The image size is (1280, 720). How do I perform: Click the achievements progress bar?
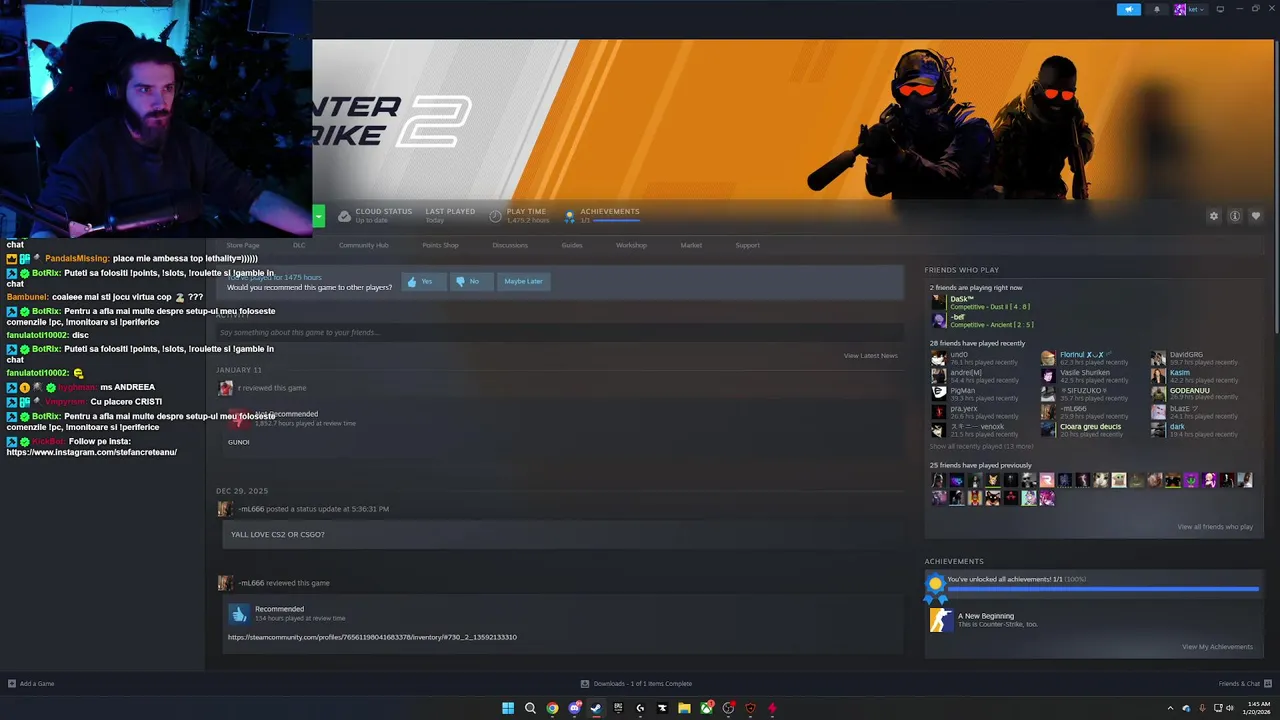pos(1103,589)
